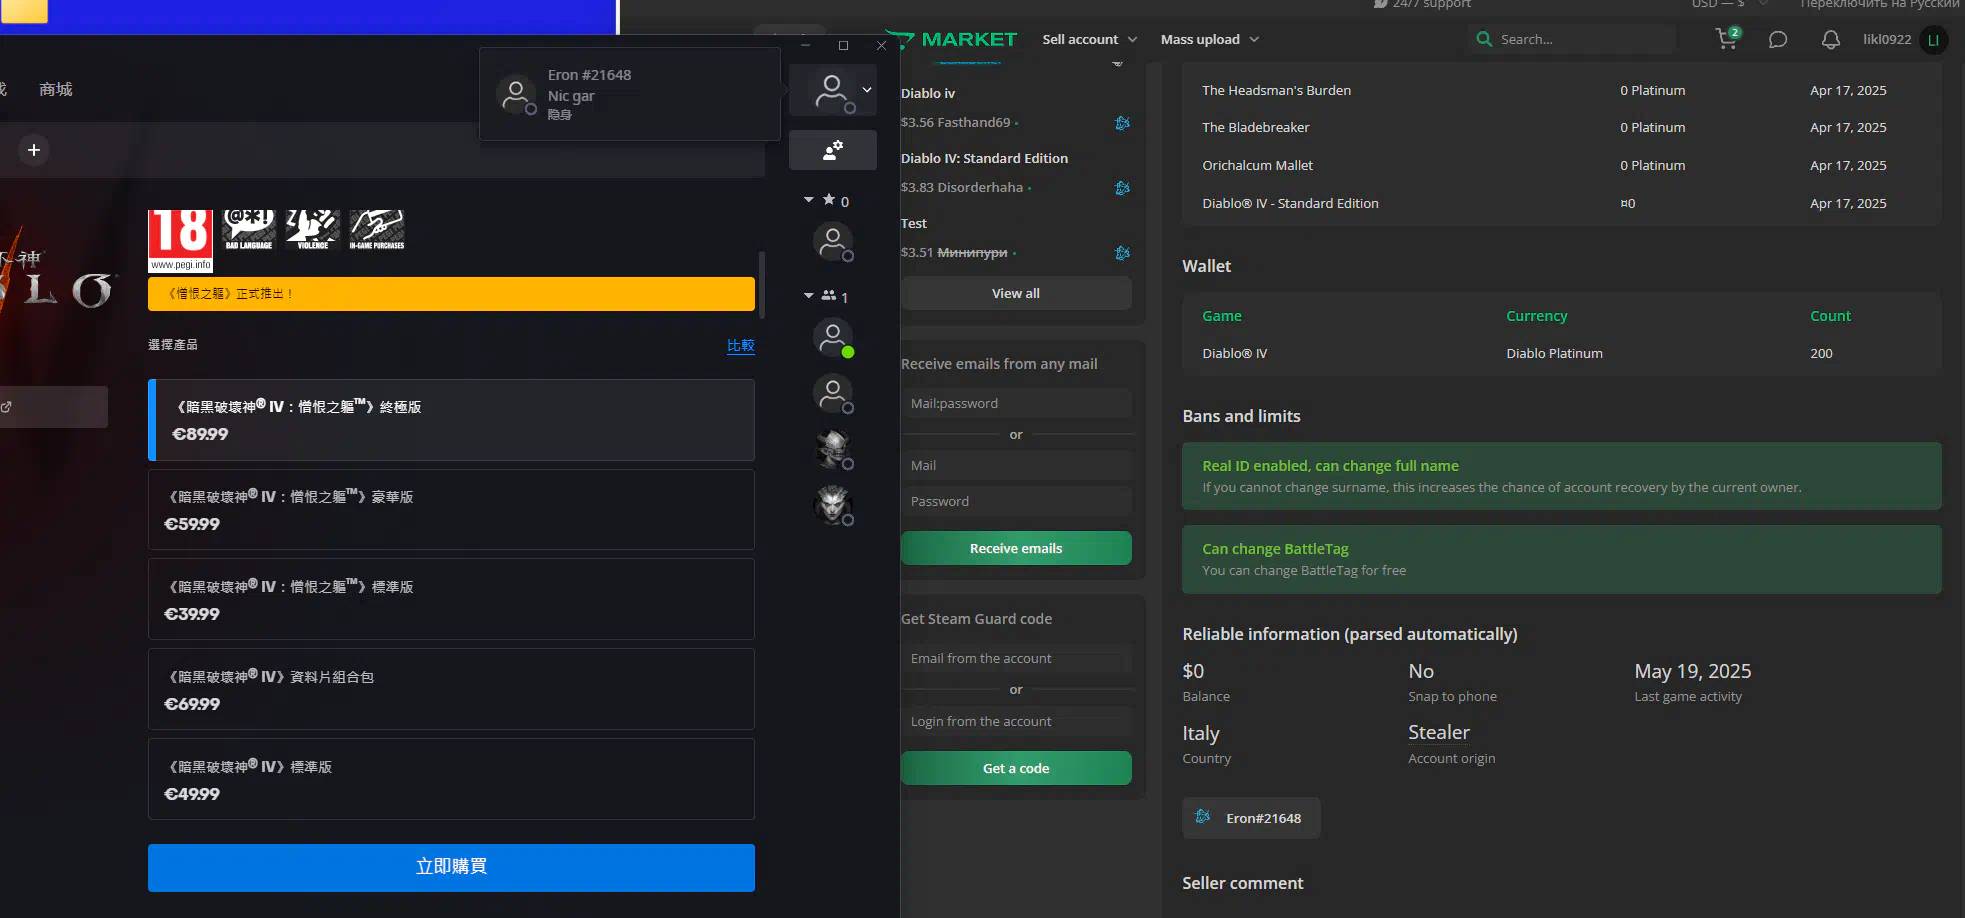Click the Real ID enabled notice

coord(1562,476)
